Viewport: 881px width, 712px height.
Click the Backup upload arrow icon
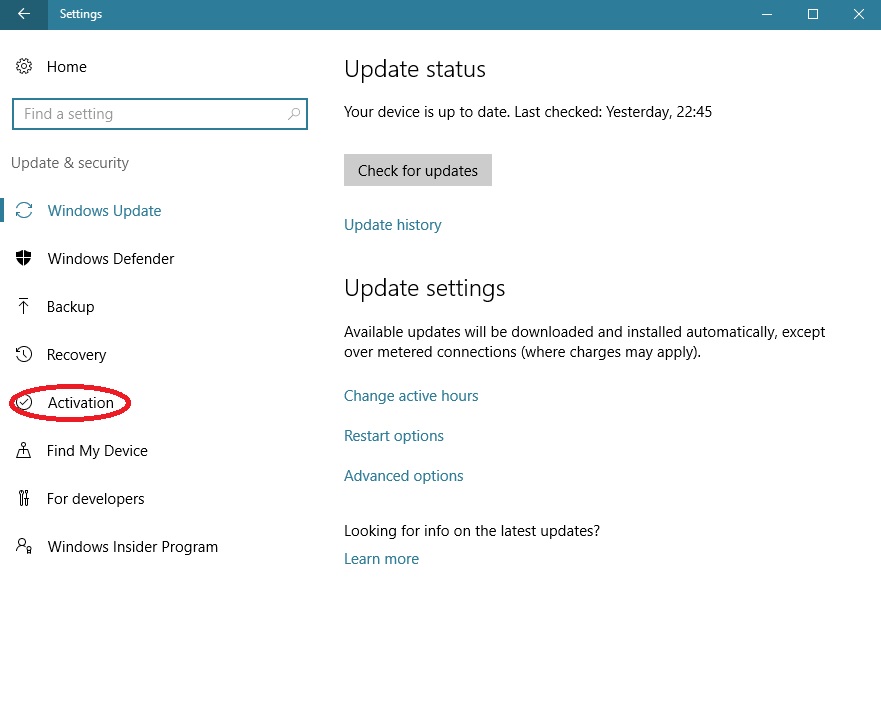pyautogui.click(x=23, y=306)
